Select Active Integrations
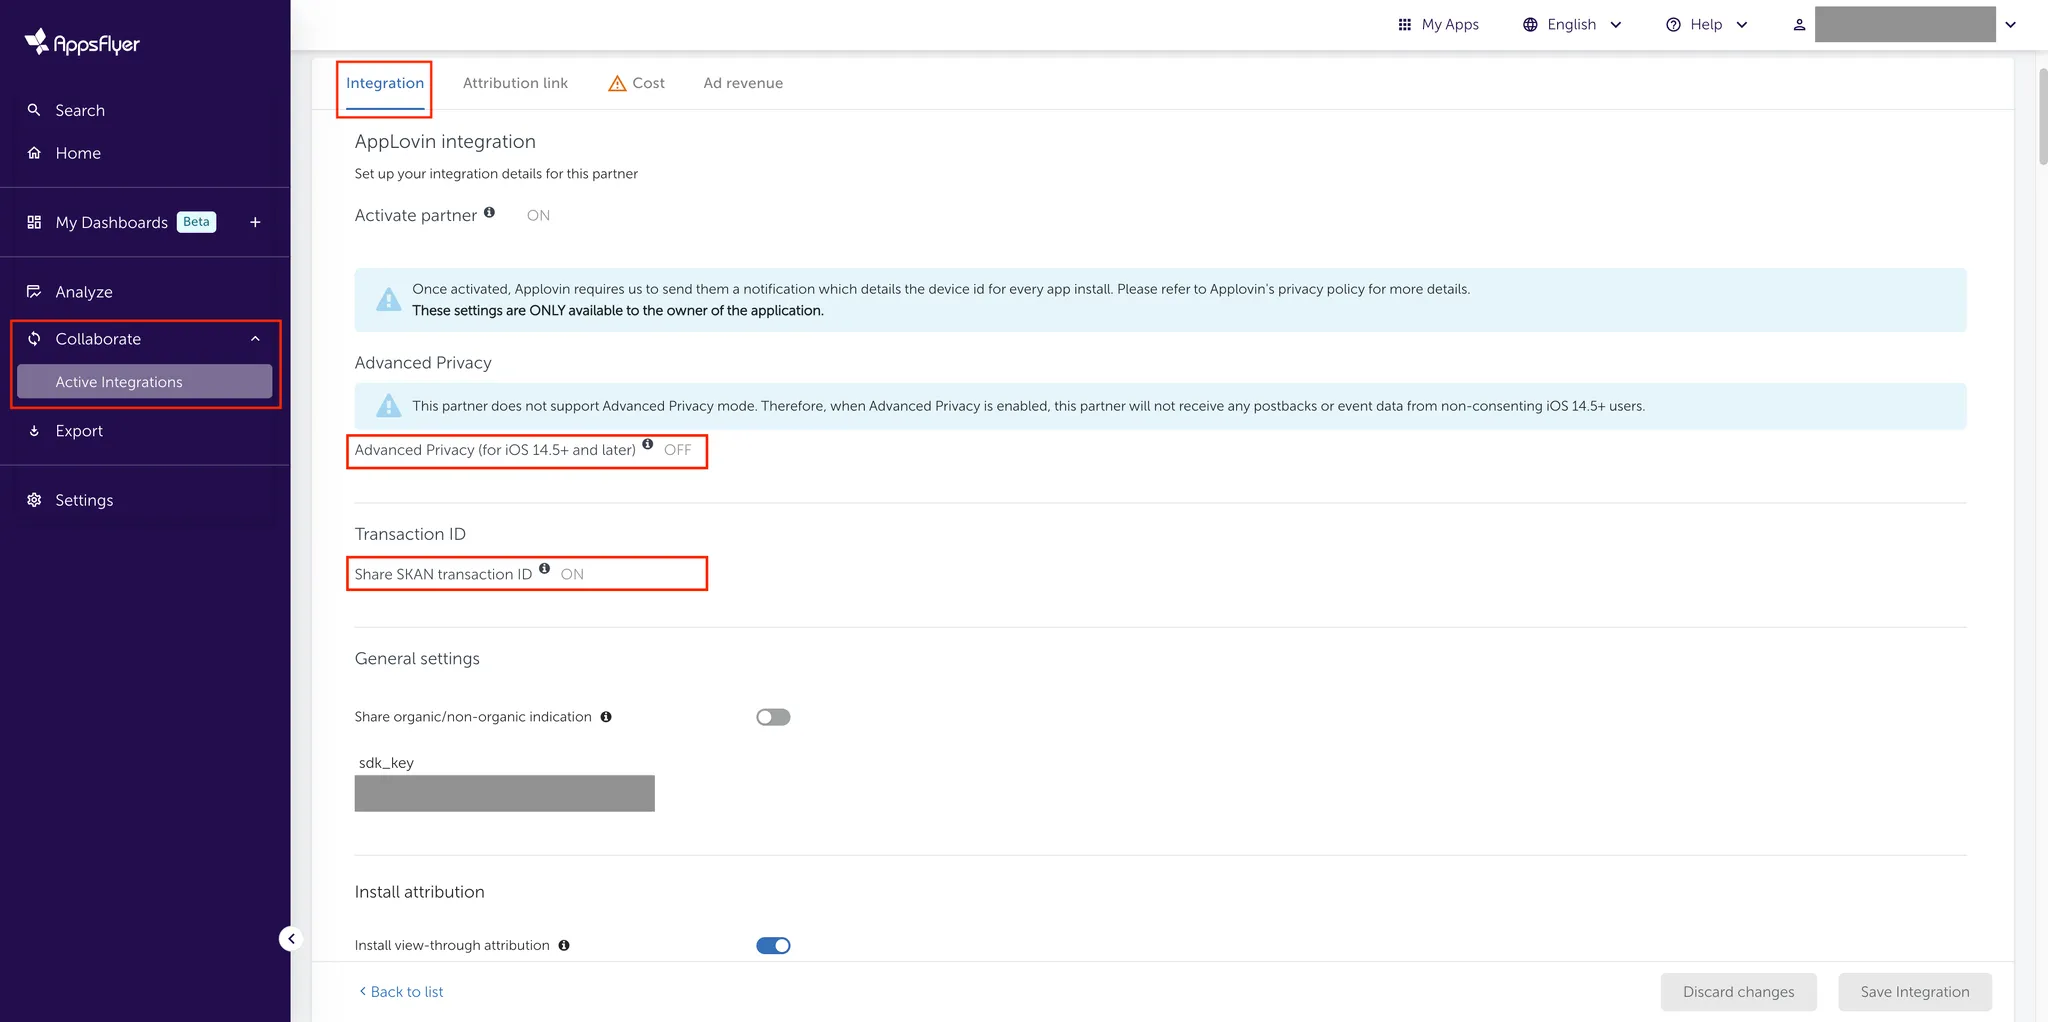Viewport: 2048px width, 1022px height. point(144,382)
